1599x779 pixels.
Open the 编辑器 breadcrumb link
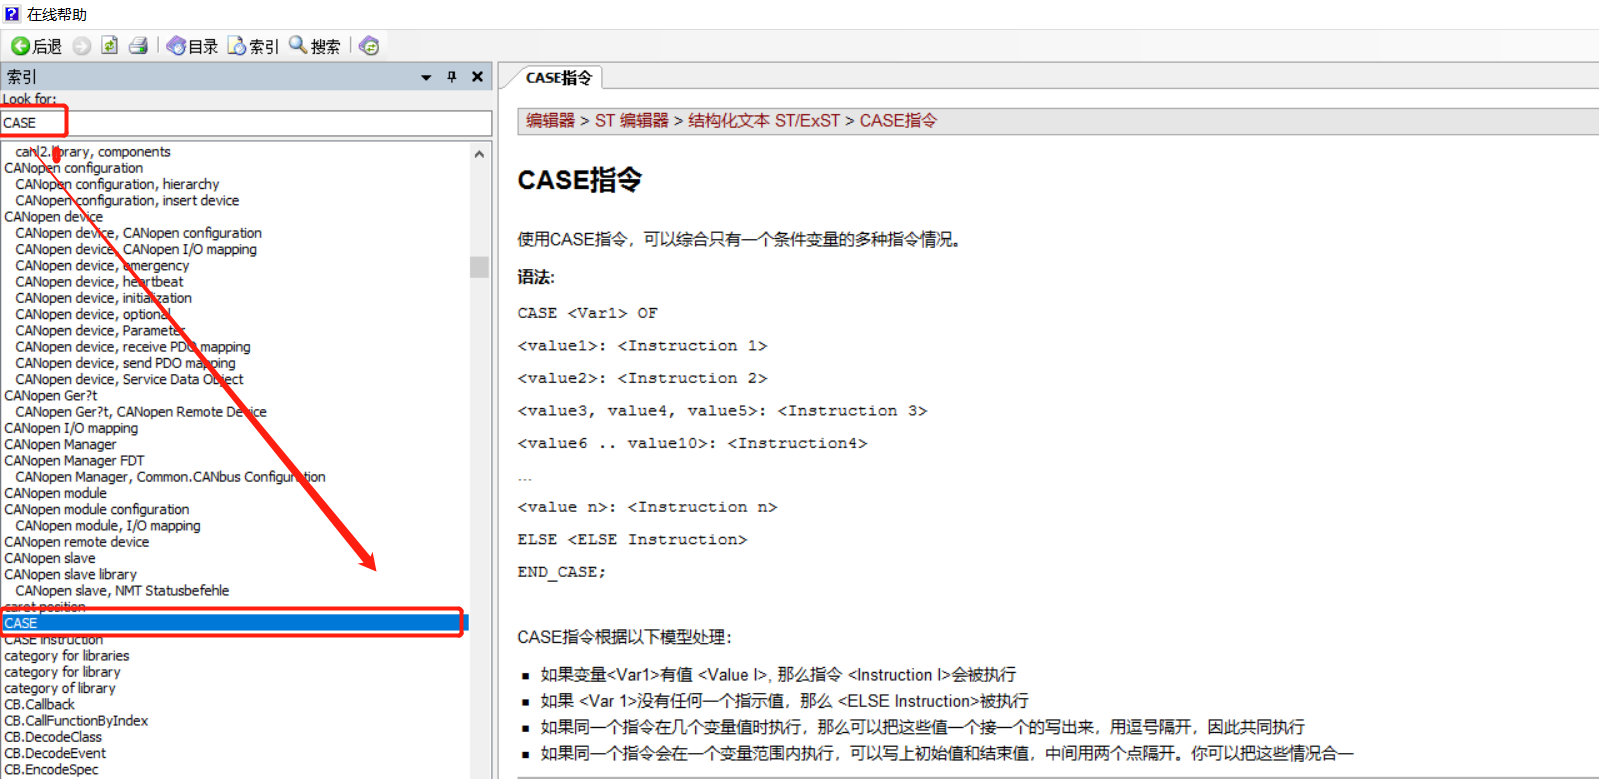(x=551, y=121)
